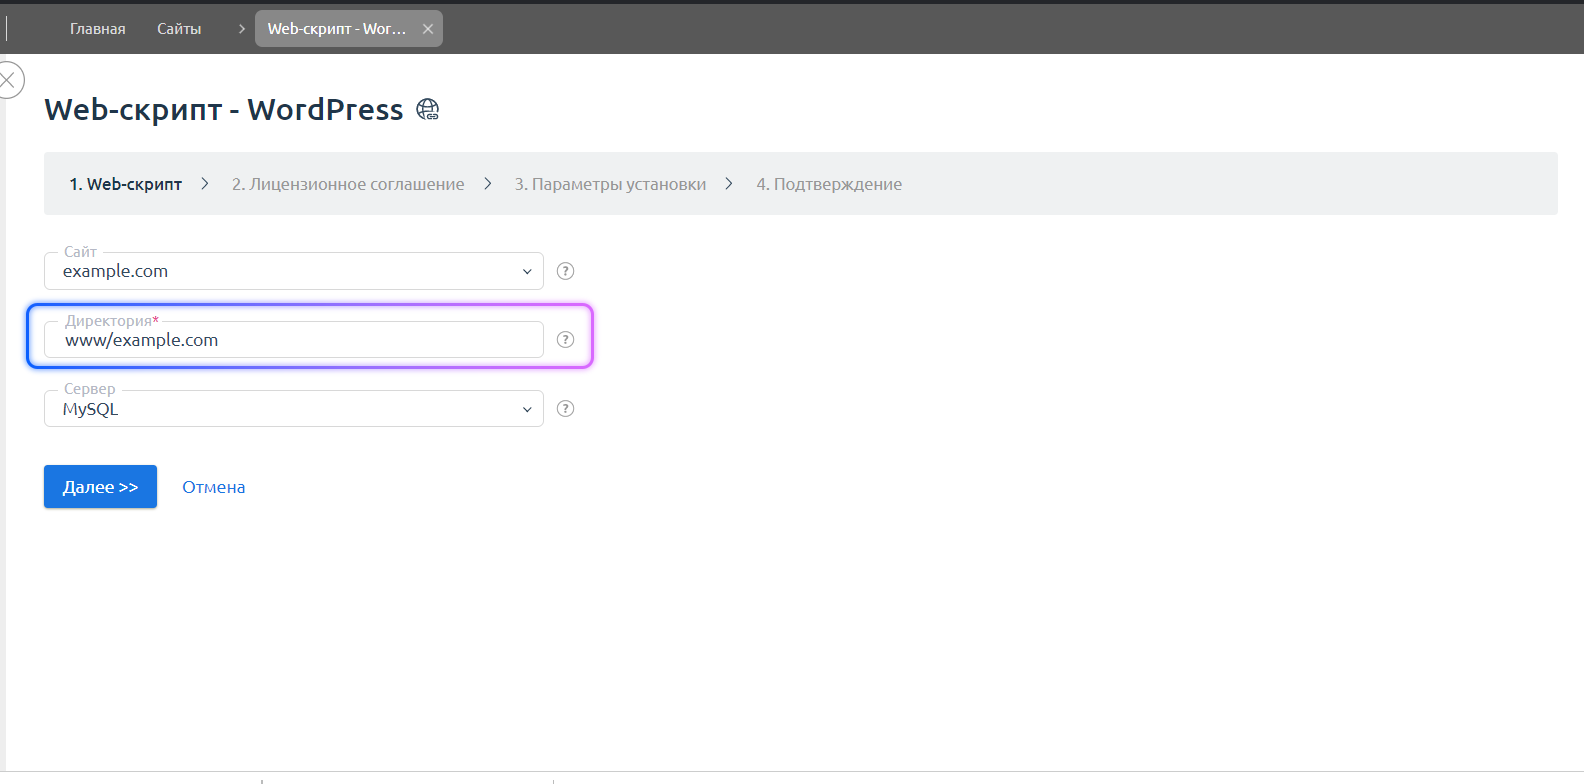Select step 3. Параметры установки
This screenshot has width=1584, height=784.
pyautogui.click(x=610, y=184)
